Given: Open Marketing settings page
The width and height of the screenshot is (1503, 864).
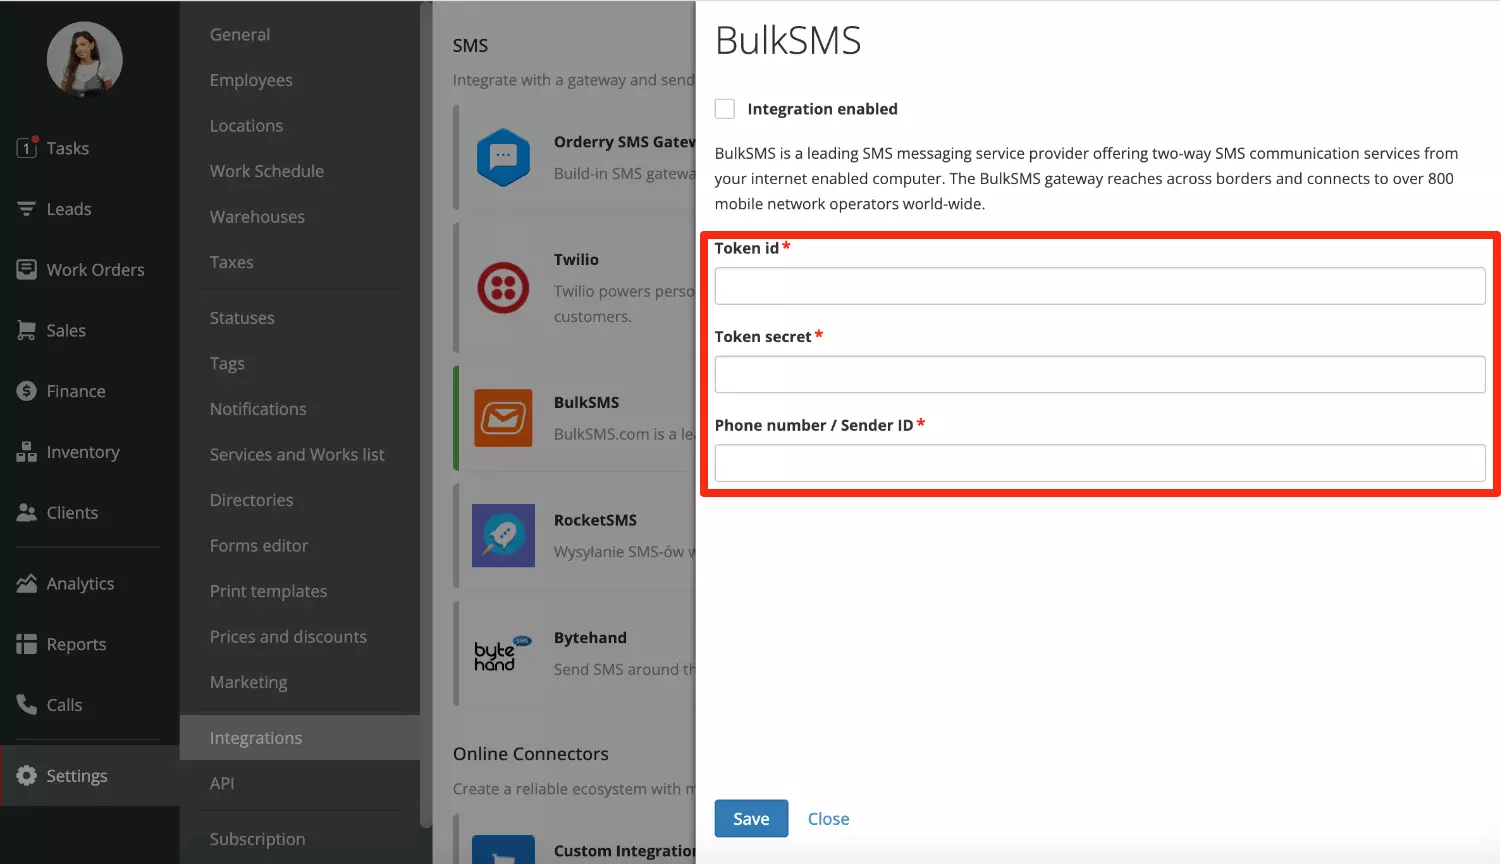Looking at the screenshot, I should click(x=248, y=682).
